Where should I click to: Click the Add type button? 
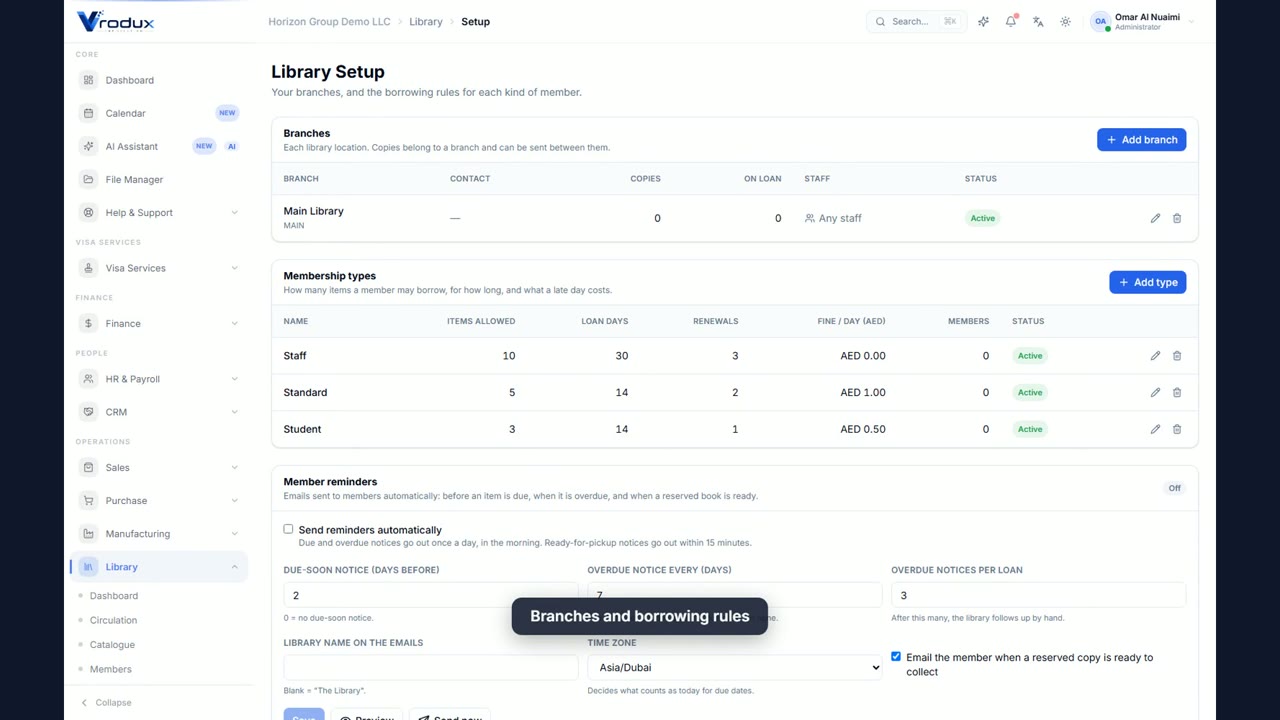(x=1147, y=282)
